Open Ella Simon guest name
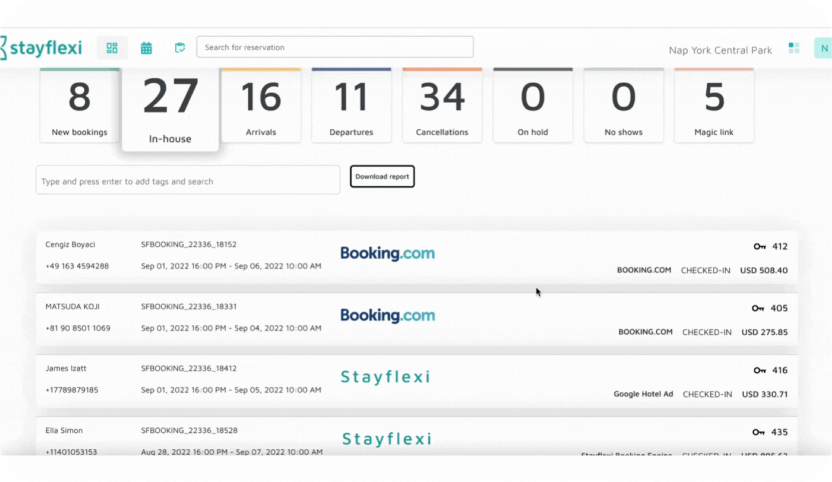This screenshot has height=482, width=832. (x=64, y=431)
